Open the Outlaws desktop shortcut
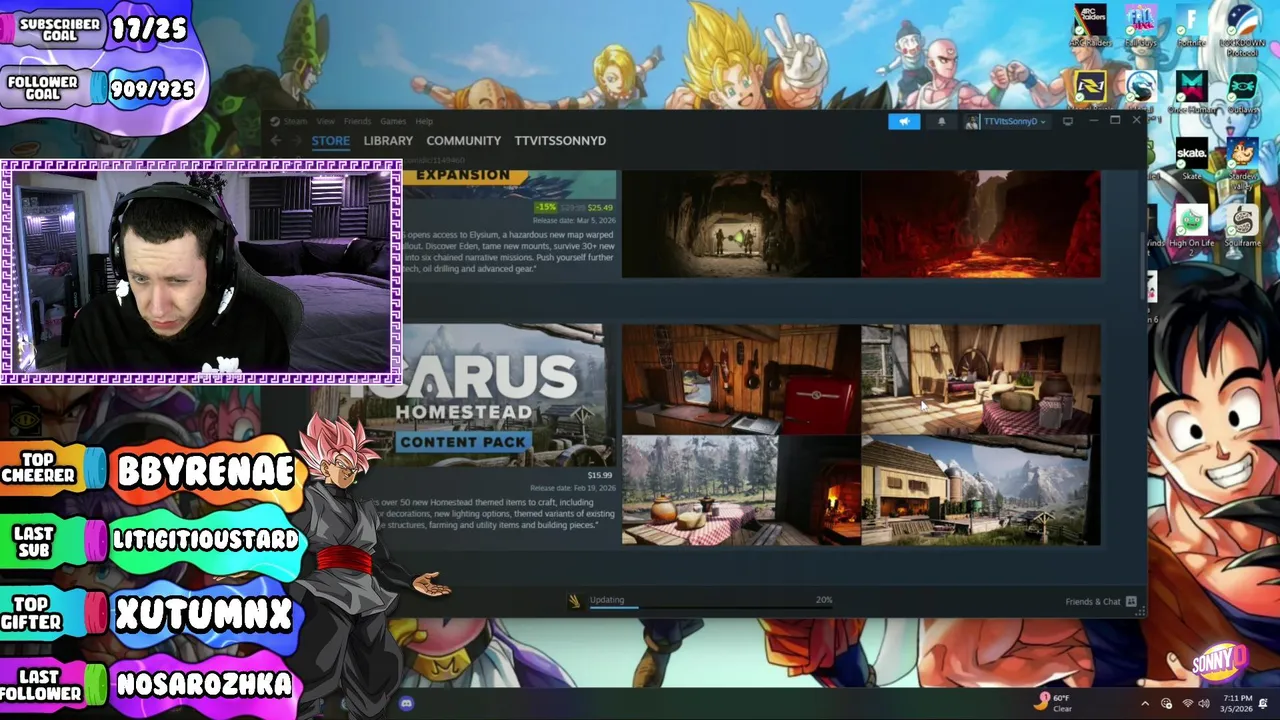Screen dimensions: 1280x720 click(x=1243, y=91)
